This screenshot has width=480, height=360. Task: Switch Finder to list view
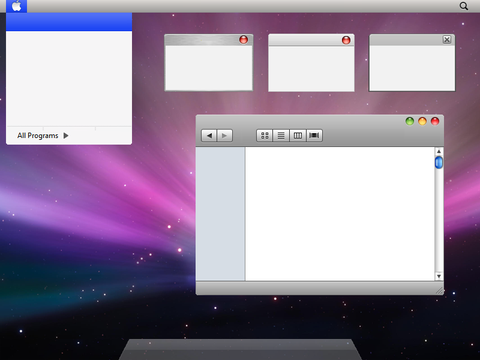pos(281,135)
